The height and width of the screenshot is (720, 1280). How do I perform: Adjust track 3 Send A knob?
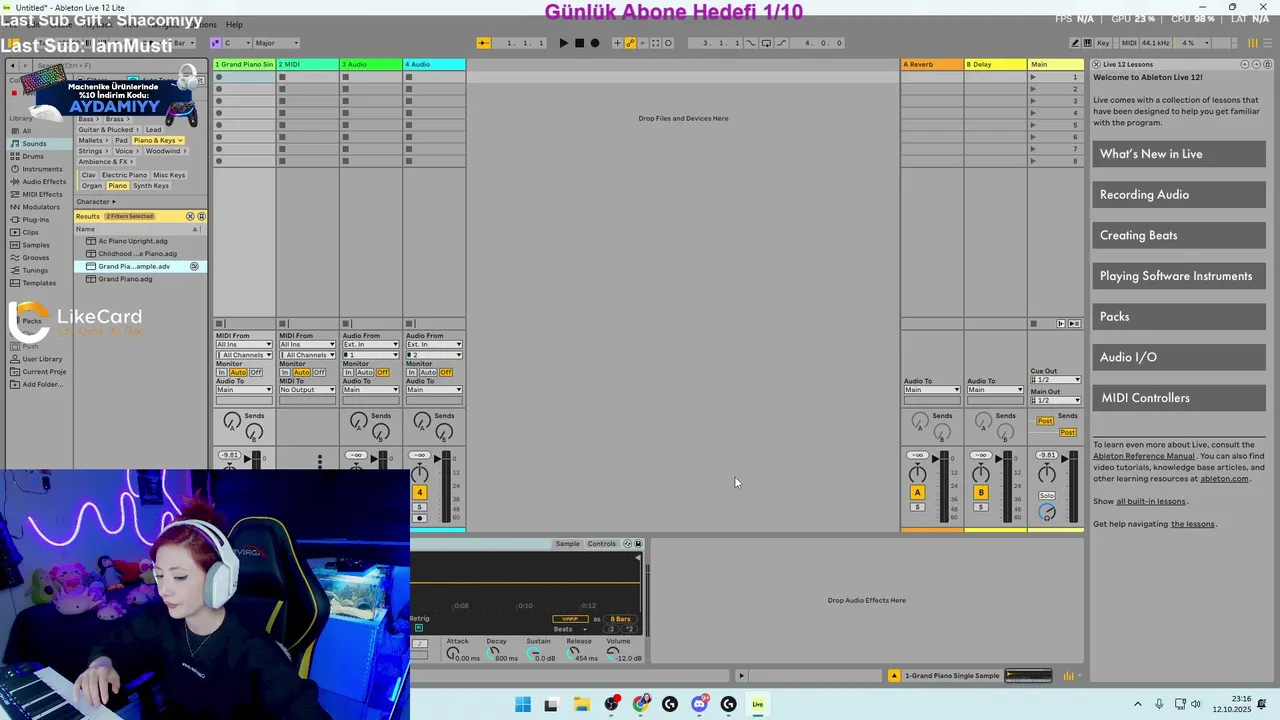click(x=359, y=422)
